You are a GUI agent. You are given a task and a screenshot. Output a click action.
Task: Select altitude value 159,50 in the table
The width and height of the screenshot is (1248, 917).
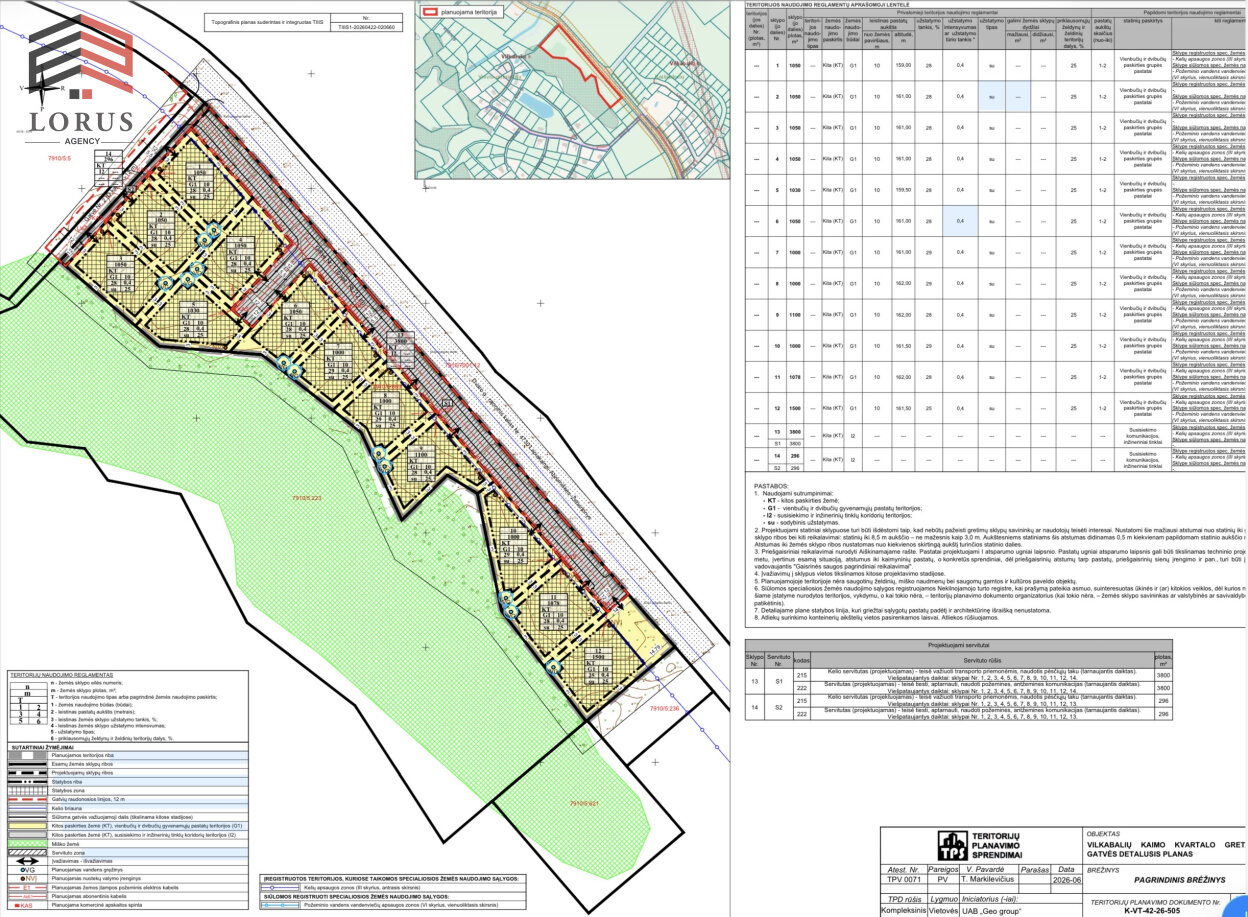point(904,190)
